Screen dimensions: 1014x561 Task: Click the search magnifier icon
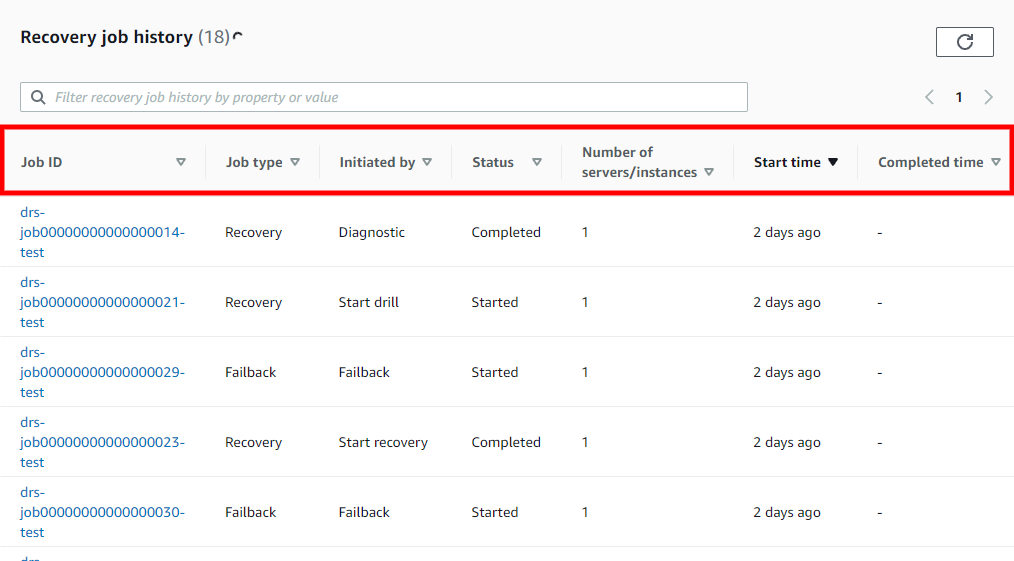coord(38,97)
